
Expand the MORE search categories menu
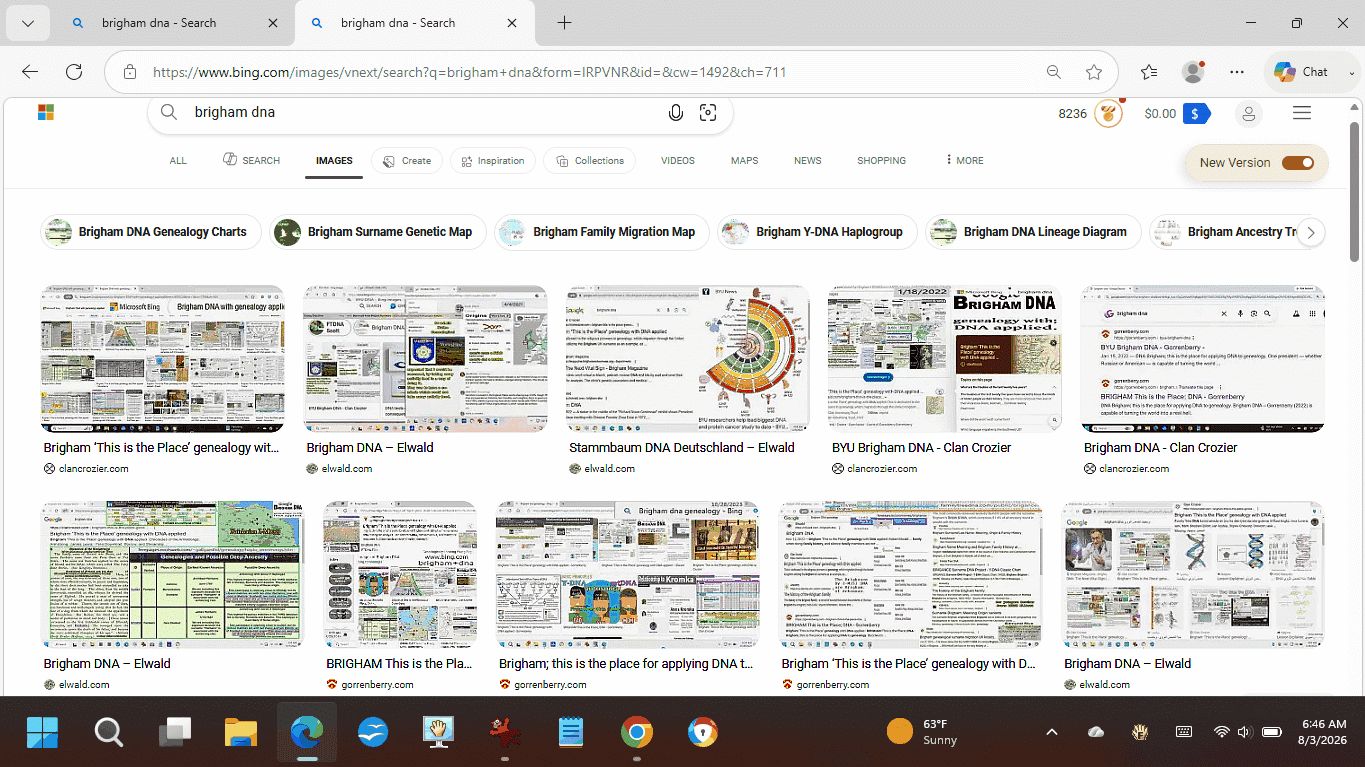[965, 160]
